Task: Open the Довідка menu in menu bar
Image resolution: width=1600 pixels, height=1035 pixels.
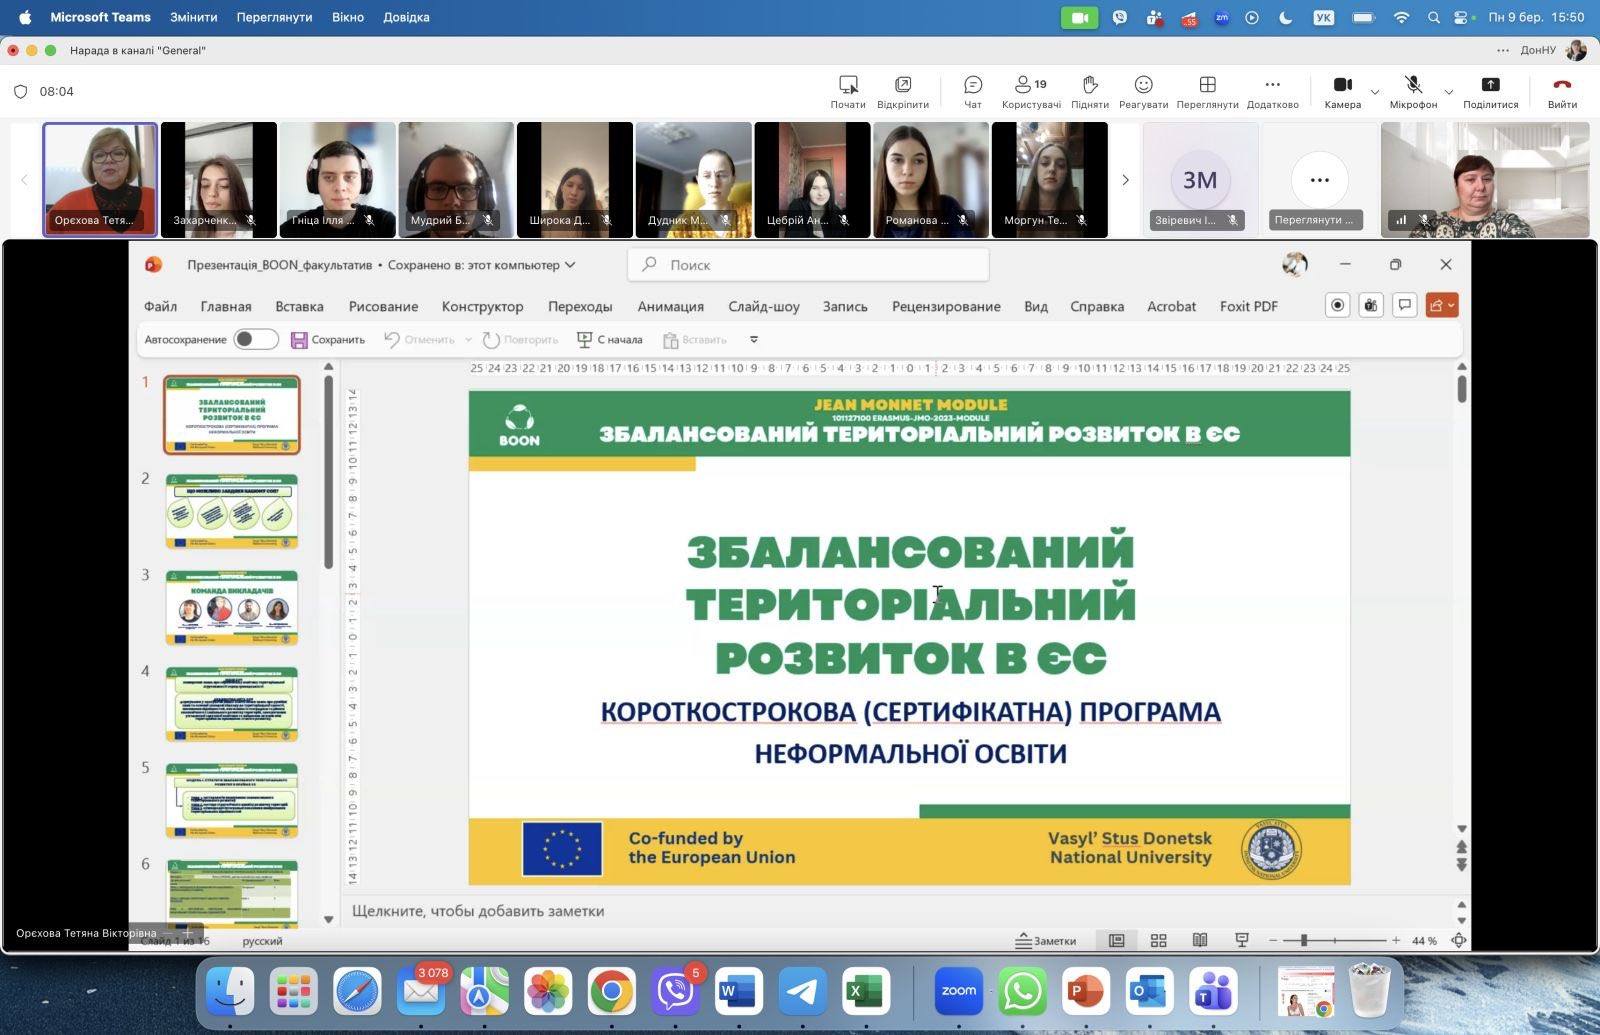Action: (x=406, y=17)
